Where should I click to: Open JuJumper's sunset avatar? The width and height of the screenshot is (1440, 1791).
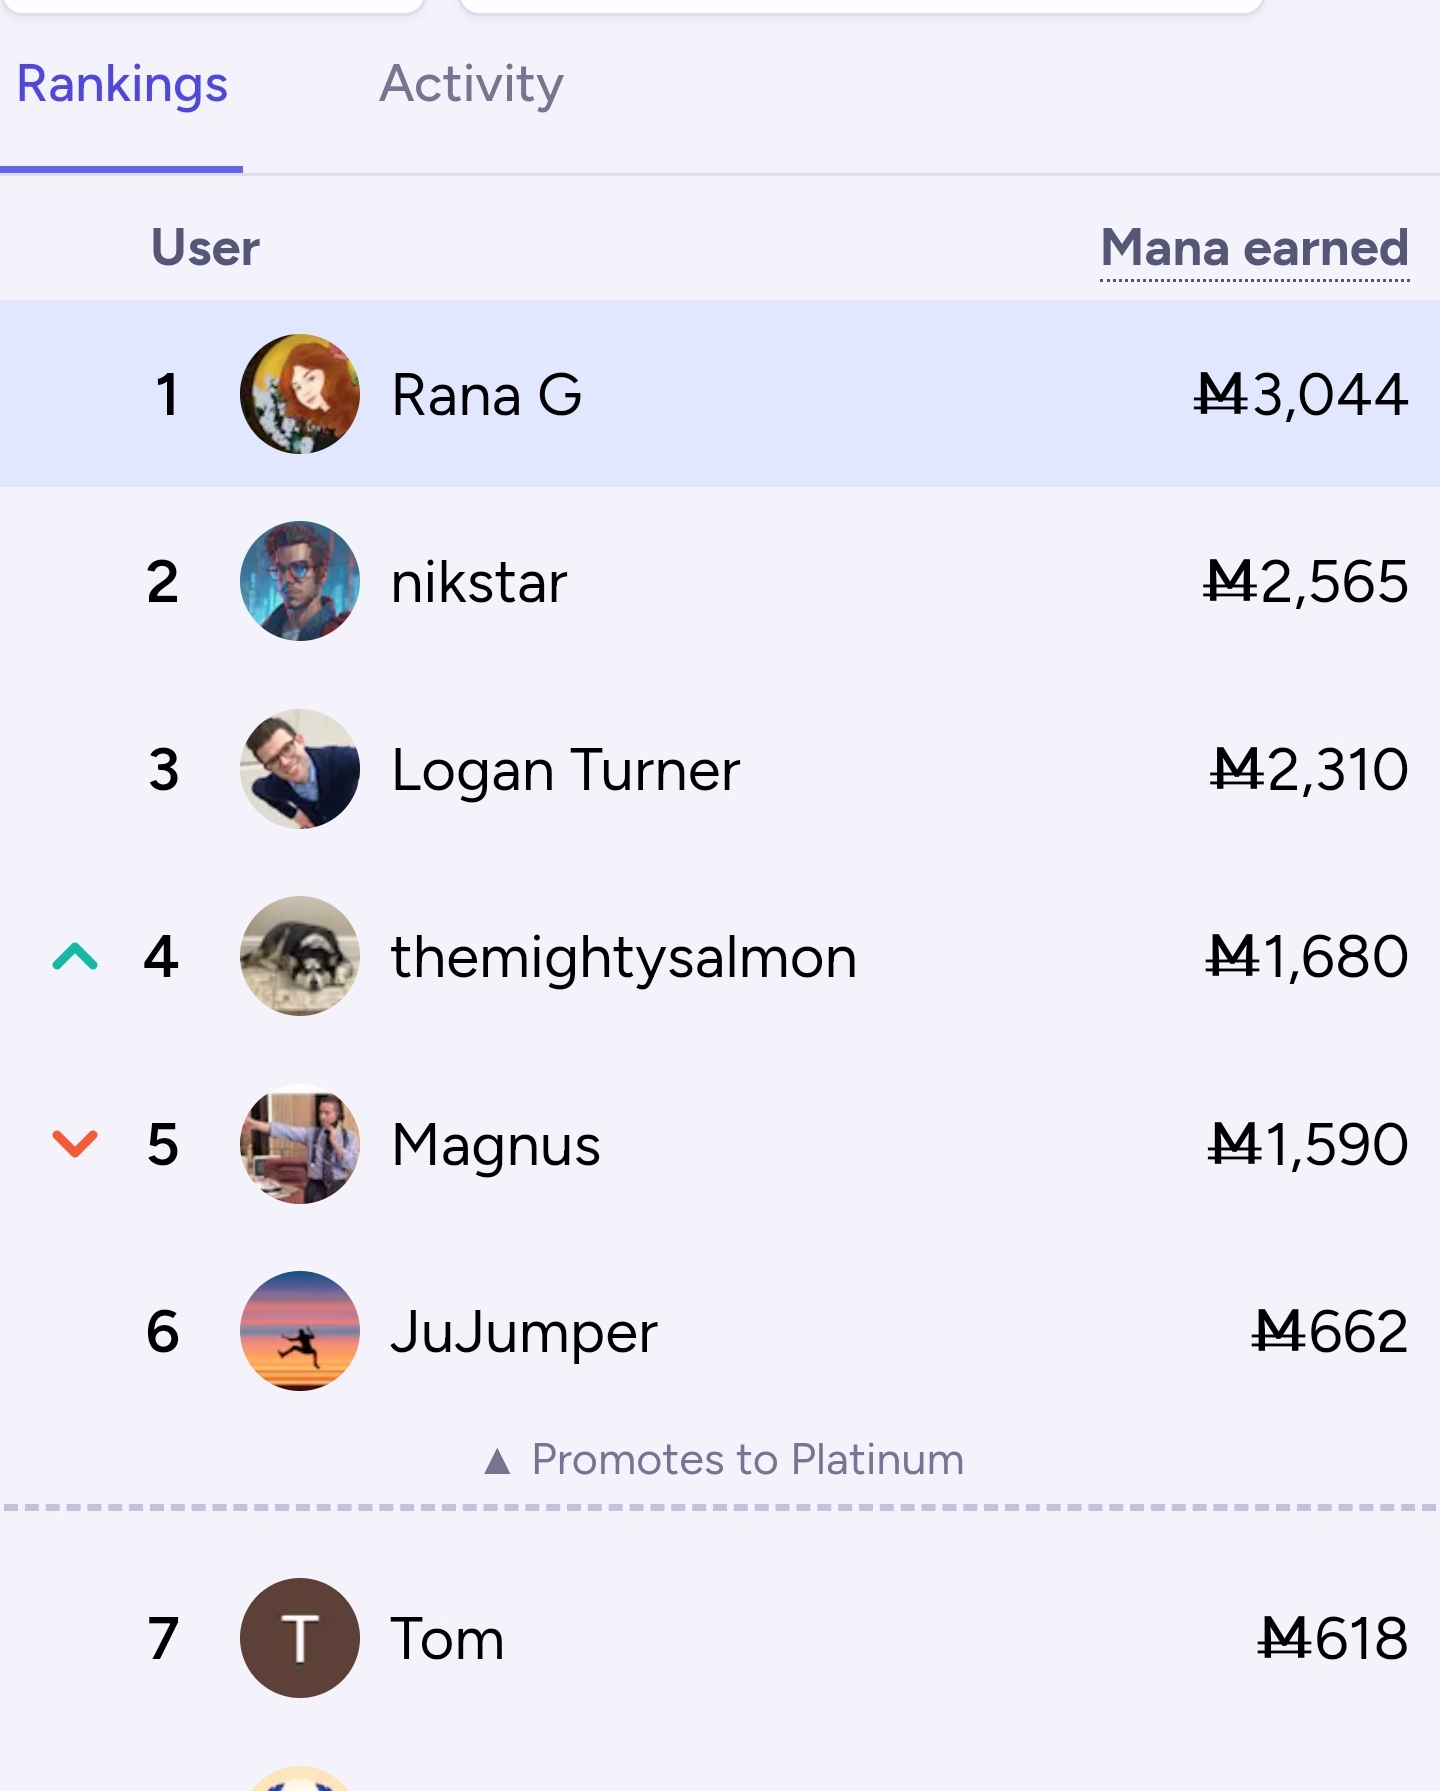click(x=300, y=1331)
